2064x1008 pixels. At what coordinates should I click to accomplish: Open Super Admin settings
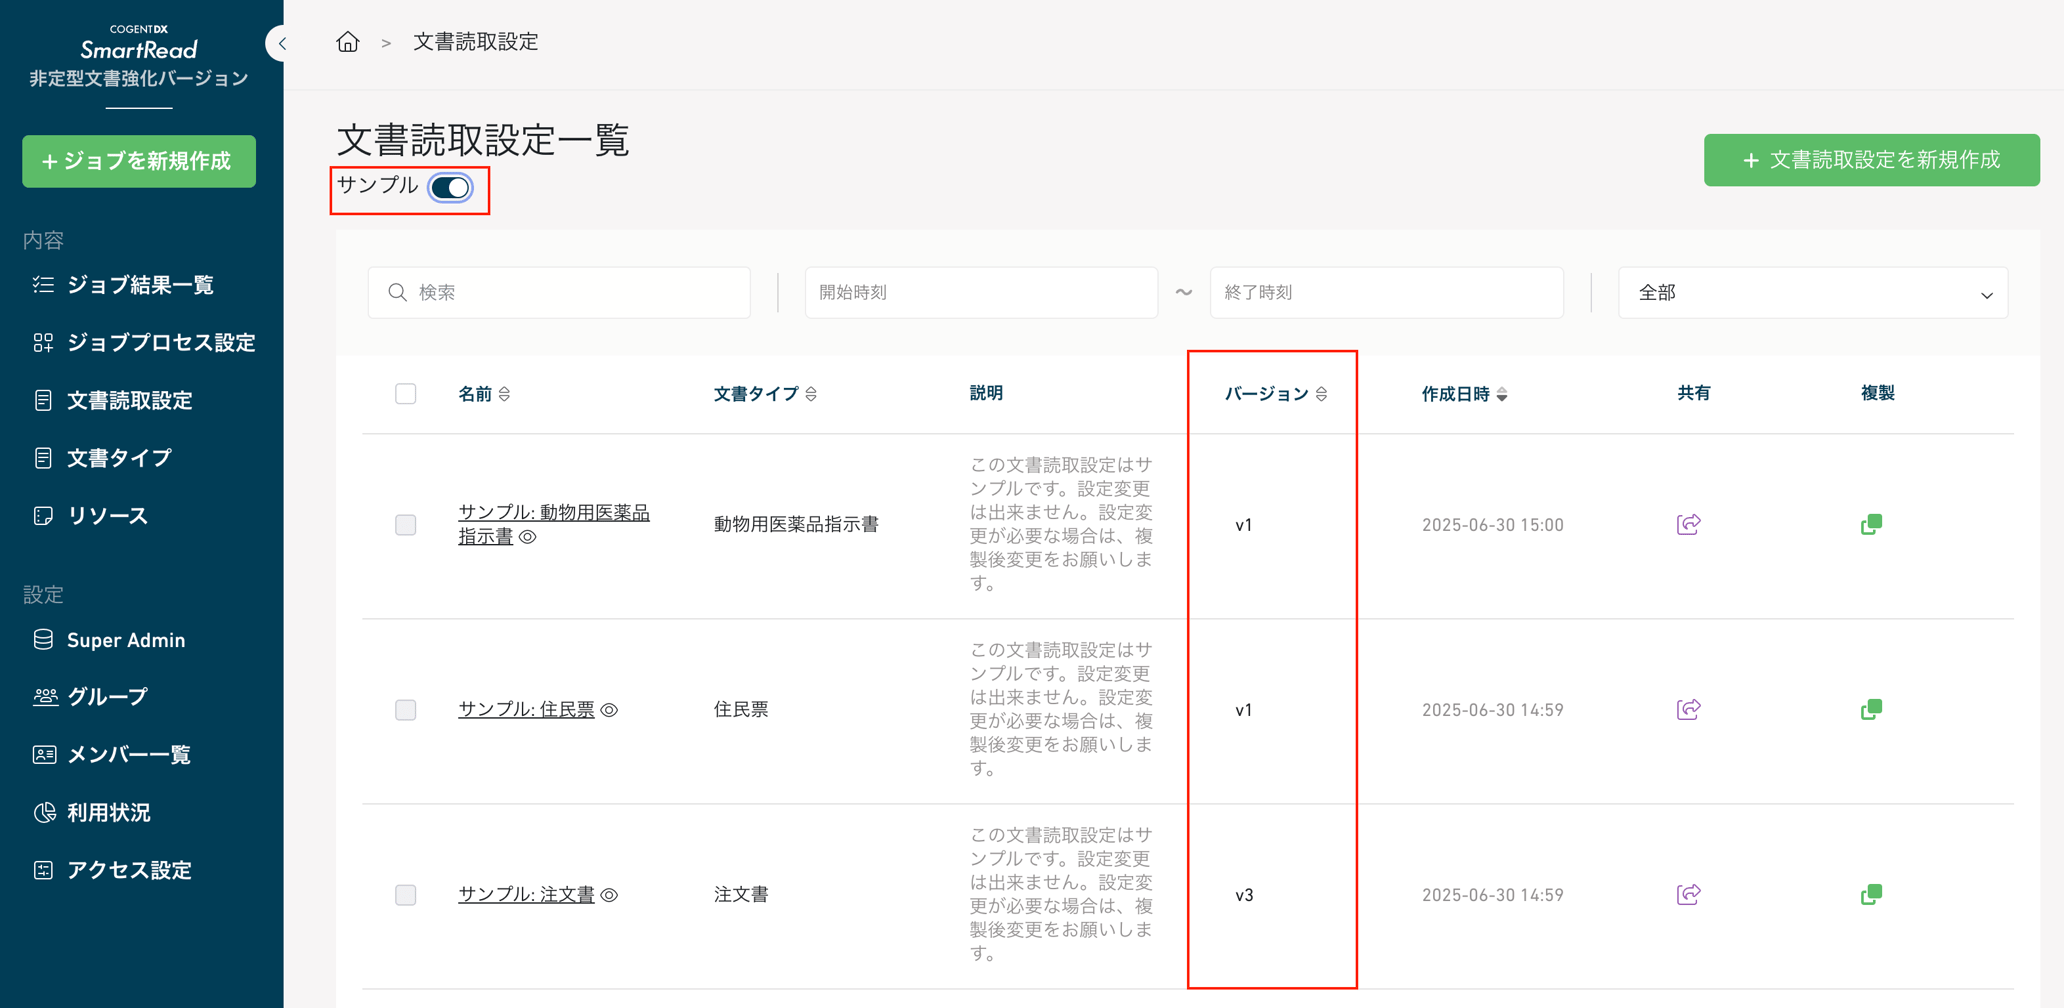(126, 640)
